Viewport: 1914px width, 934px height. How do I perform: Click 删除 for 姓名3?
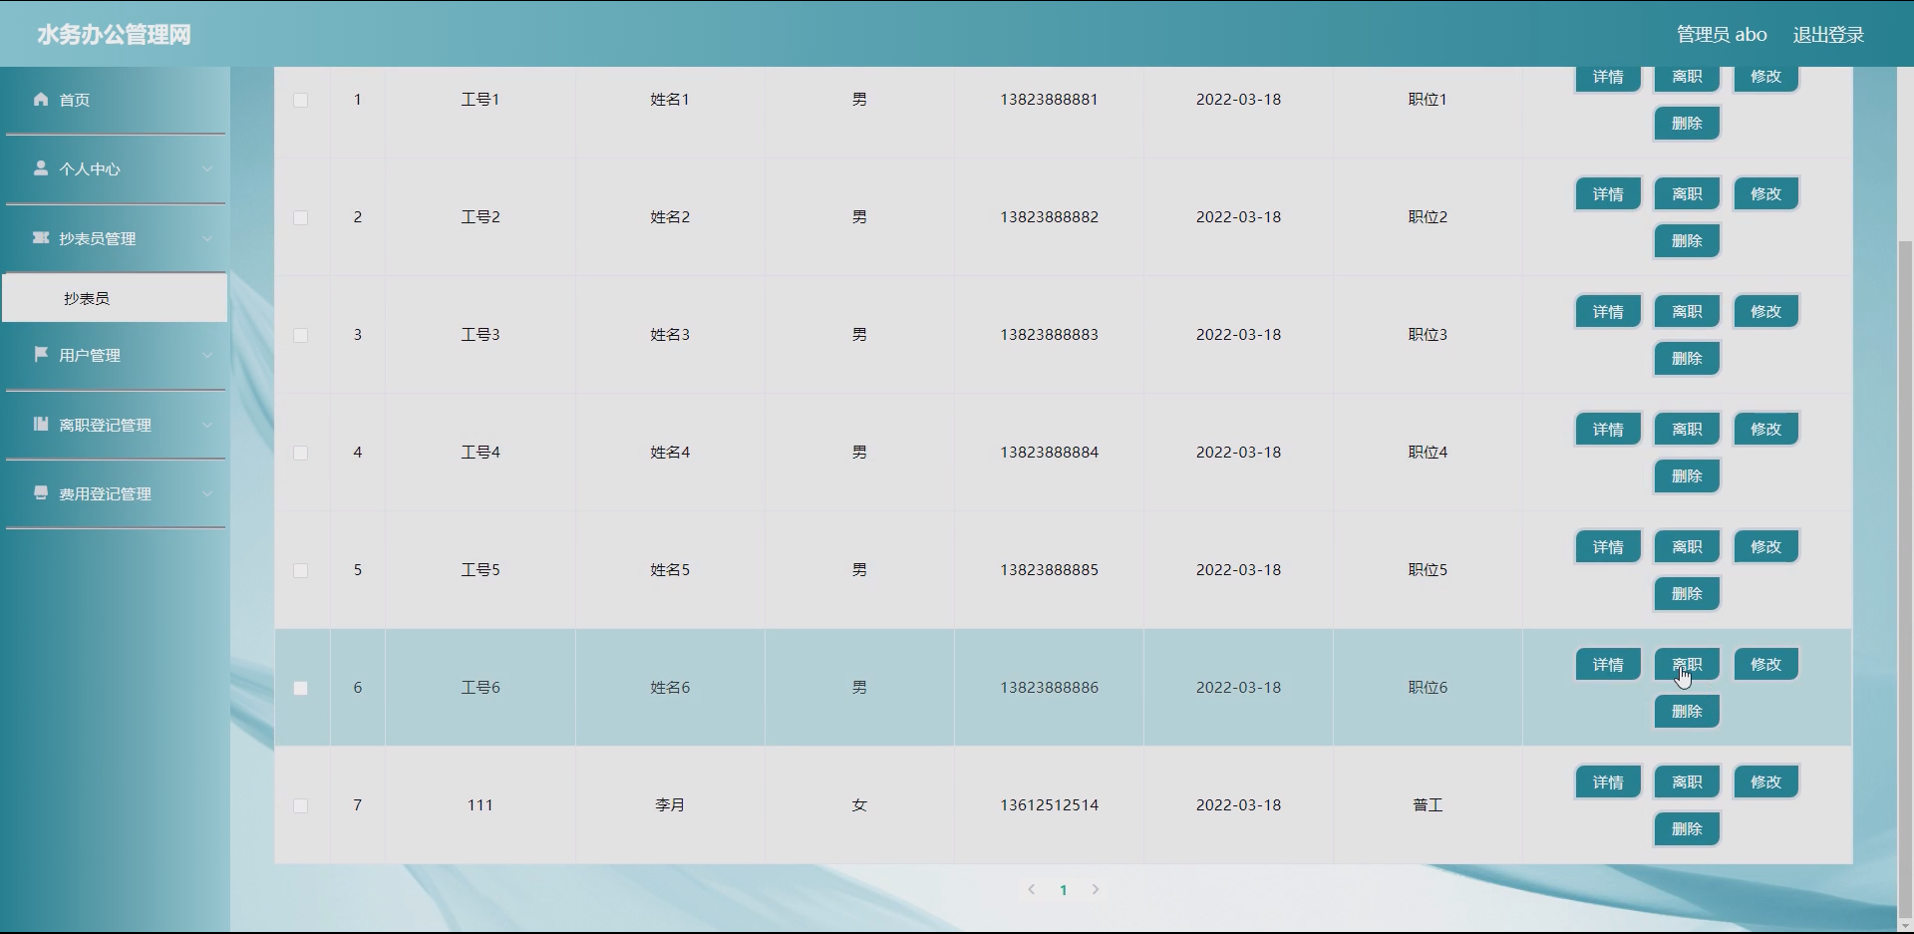point(1687,358)
